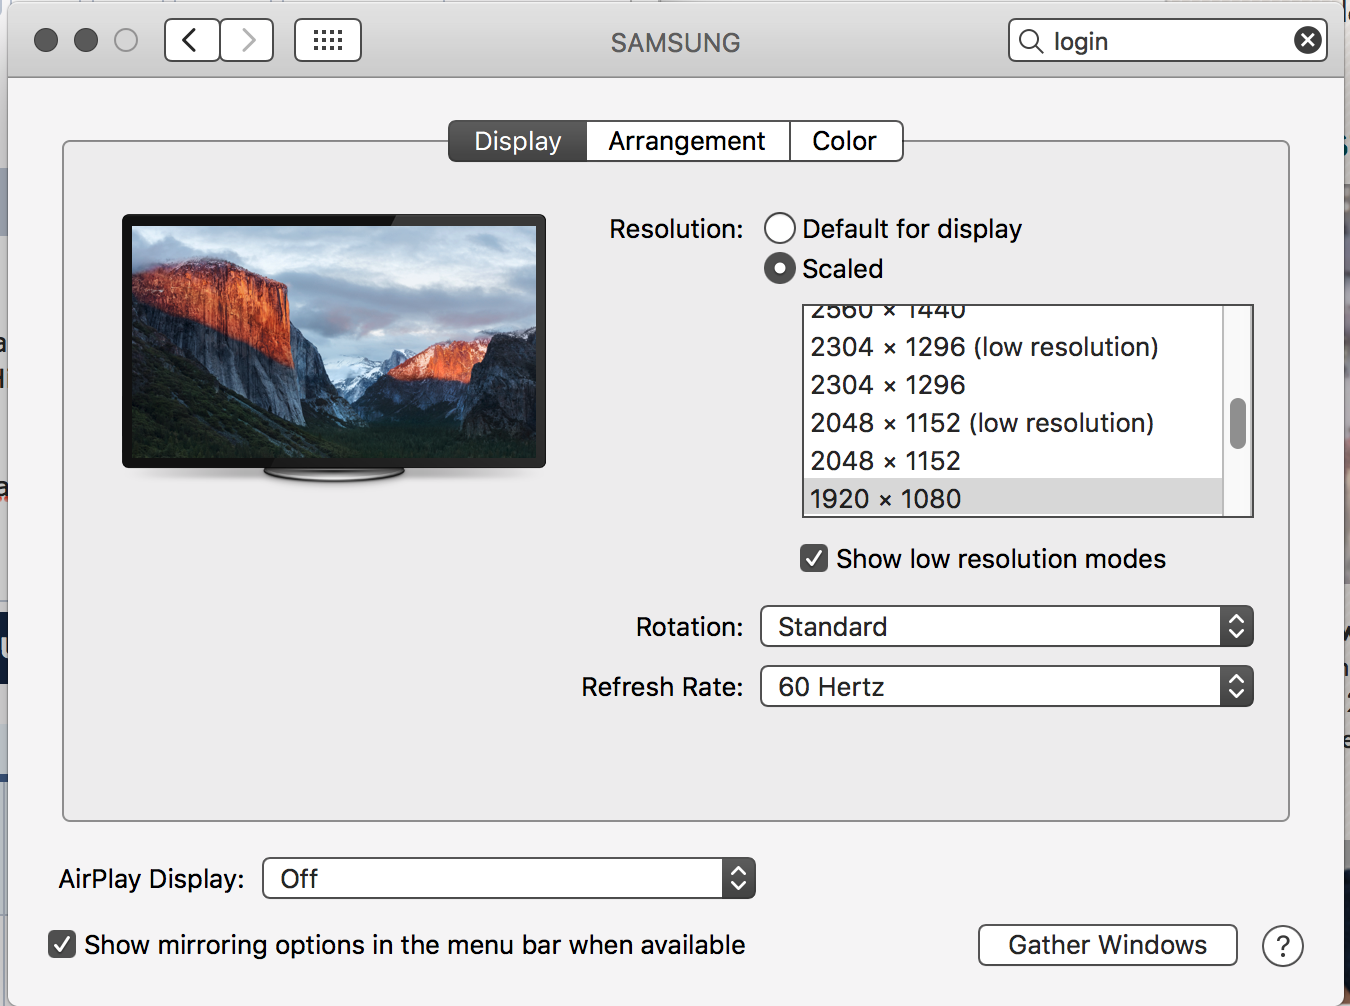Choose the 1920 × 1080 resolution
Image resolution: width=1350 pixels, height=1006 pixels.
click(1013, 497)
